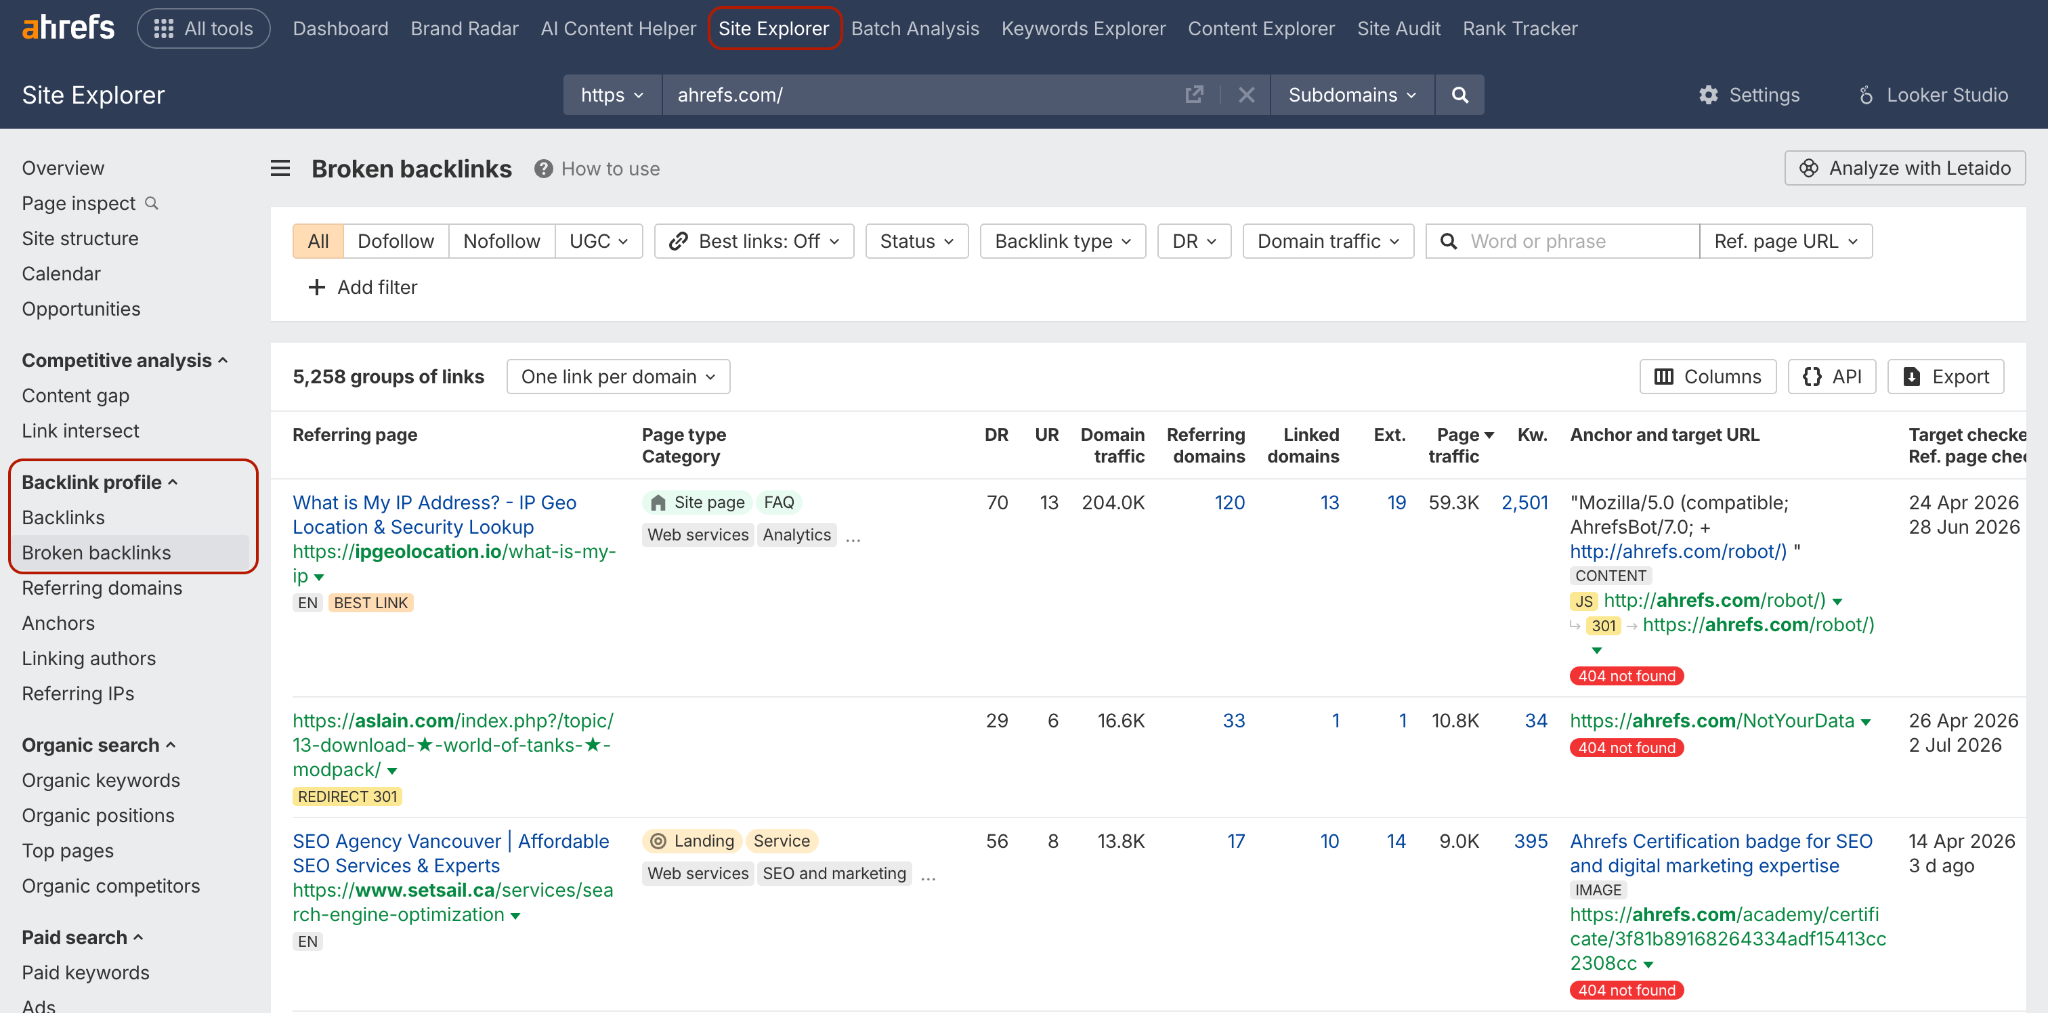
Task: Go to Dashboard tab
Action: click(x=341, y=29)
